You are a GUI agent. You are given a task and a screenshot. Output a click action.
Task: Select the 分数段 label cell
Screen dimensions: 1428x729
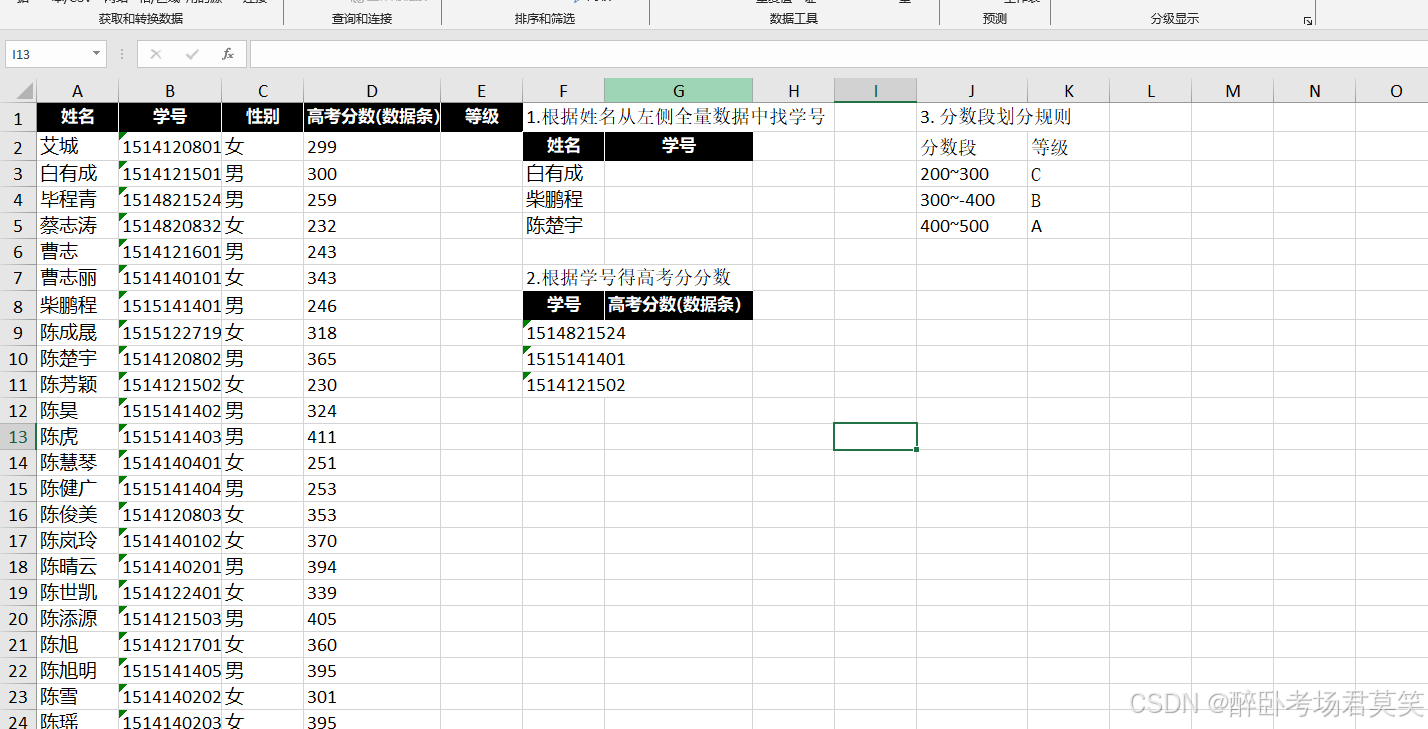[972, 147]
